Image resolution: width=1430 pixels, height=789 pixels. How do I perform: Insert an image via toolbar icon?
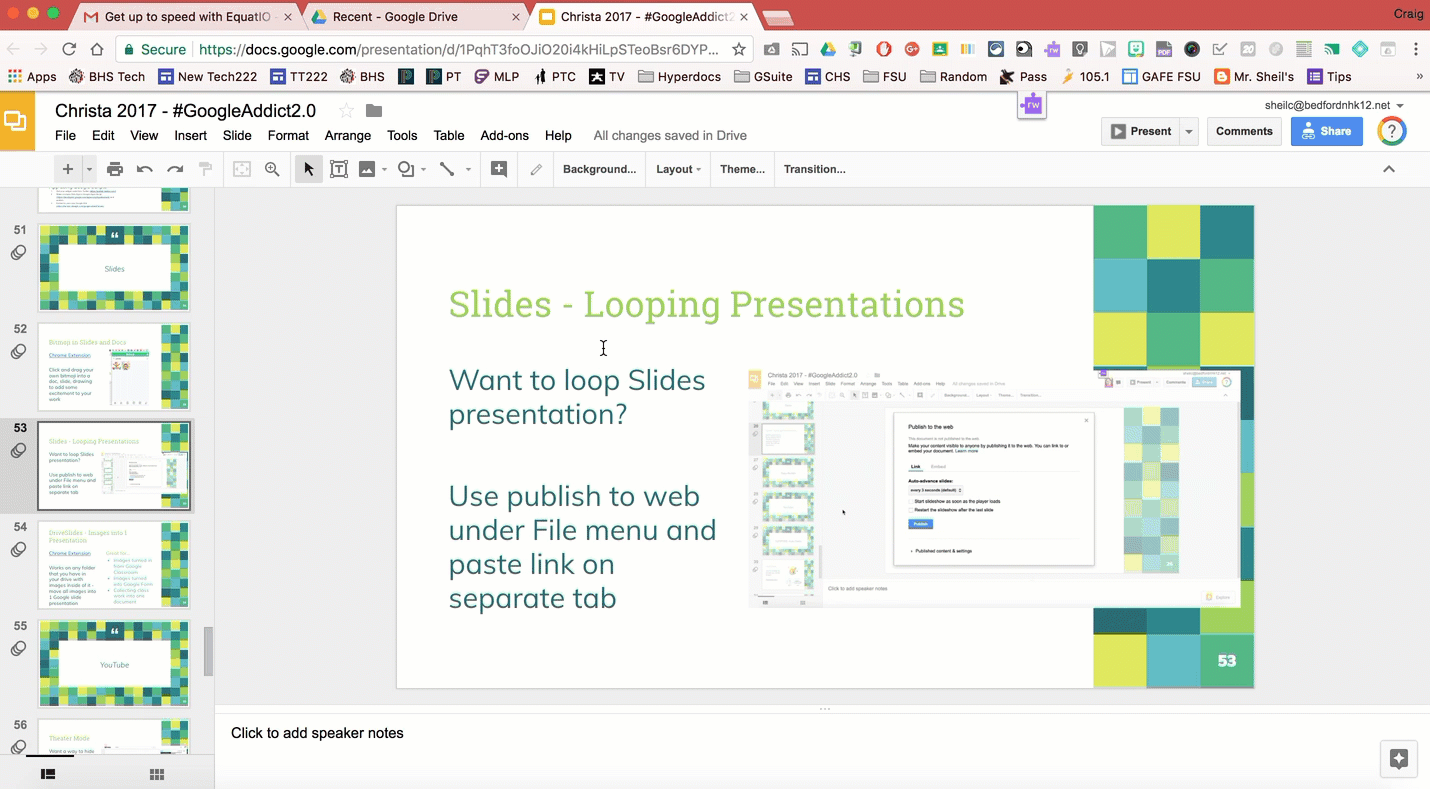[x=367, y=169]
